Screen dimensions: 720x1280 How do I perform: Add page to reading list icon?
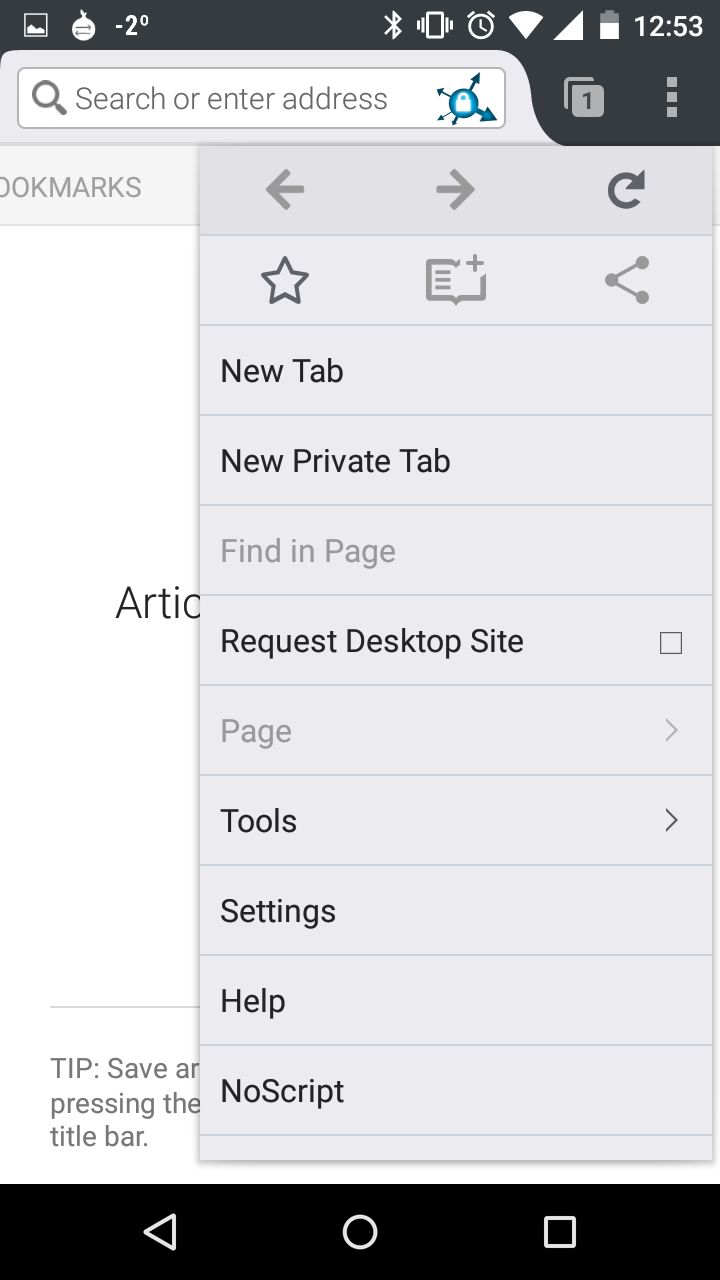[x=456, y=280]
